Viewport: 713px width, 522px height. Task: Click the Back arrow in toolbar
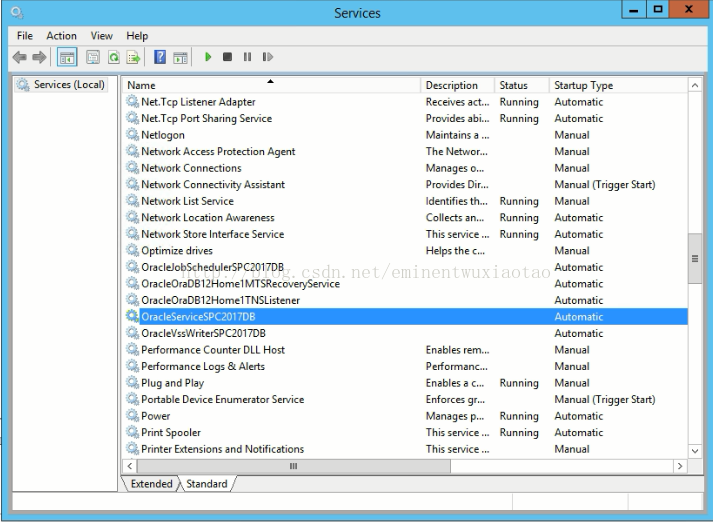click(20, 57)
